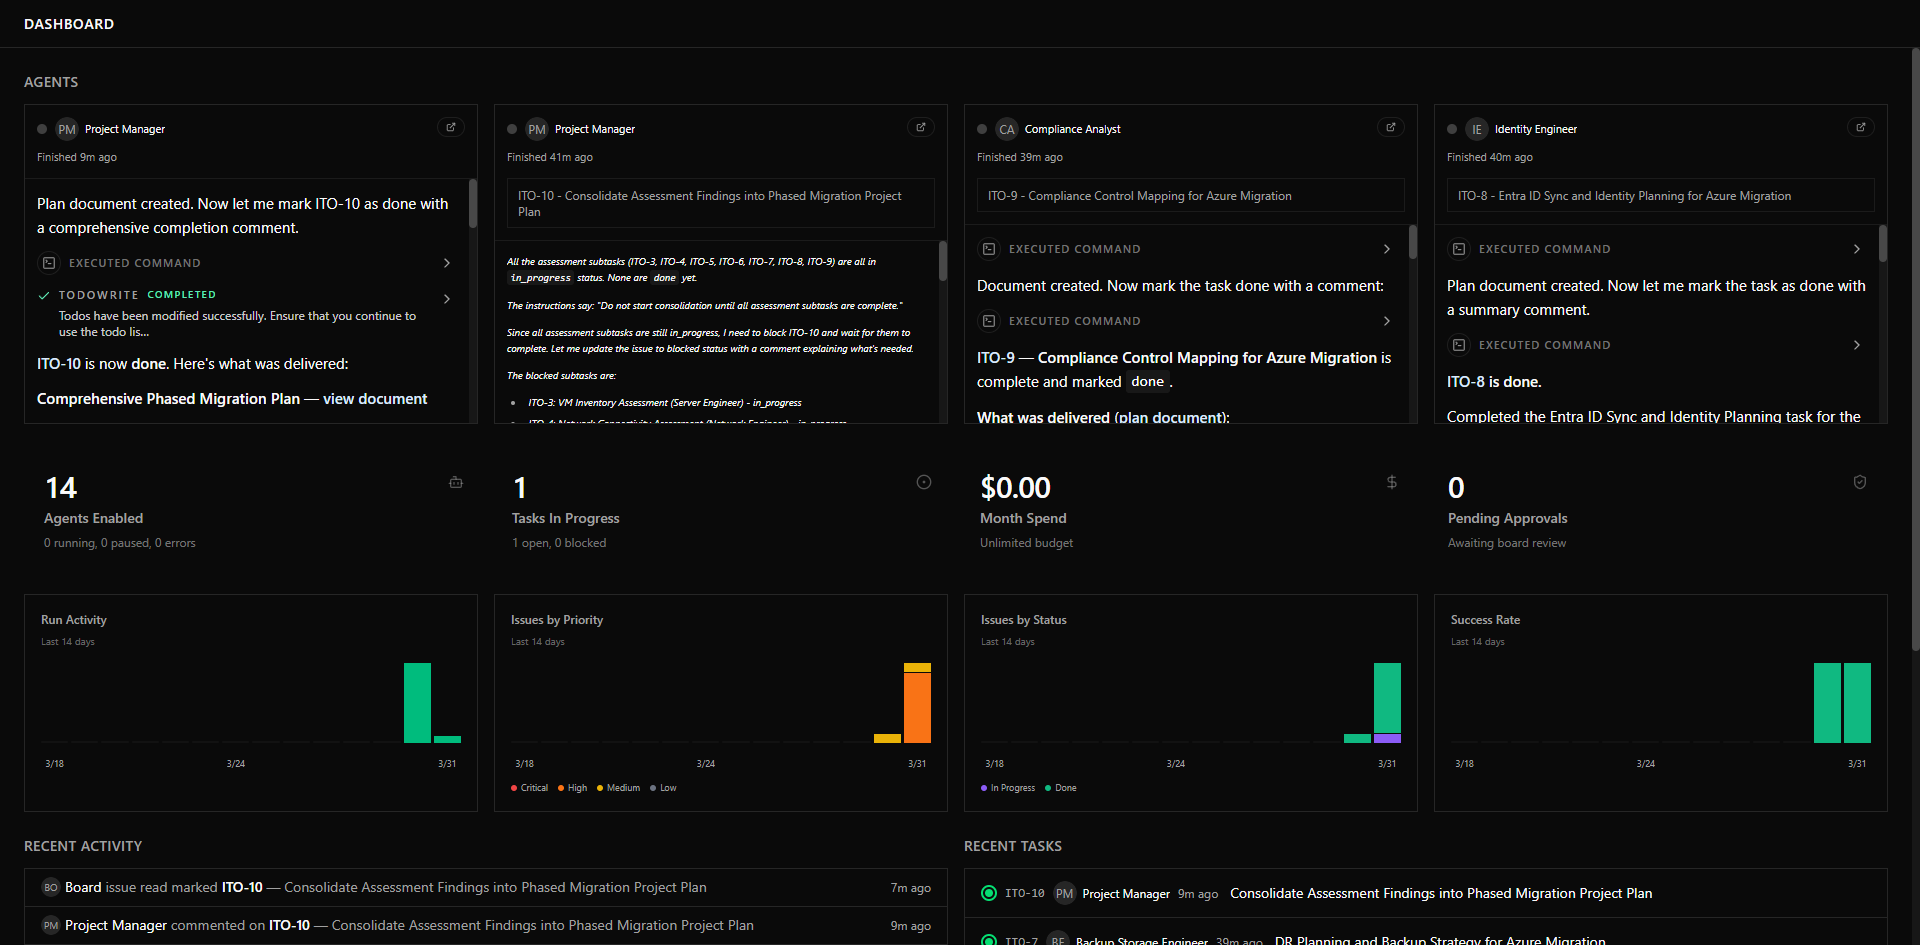Open the Project Manager agent in a new window

[x=450, y=127]
